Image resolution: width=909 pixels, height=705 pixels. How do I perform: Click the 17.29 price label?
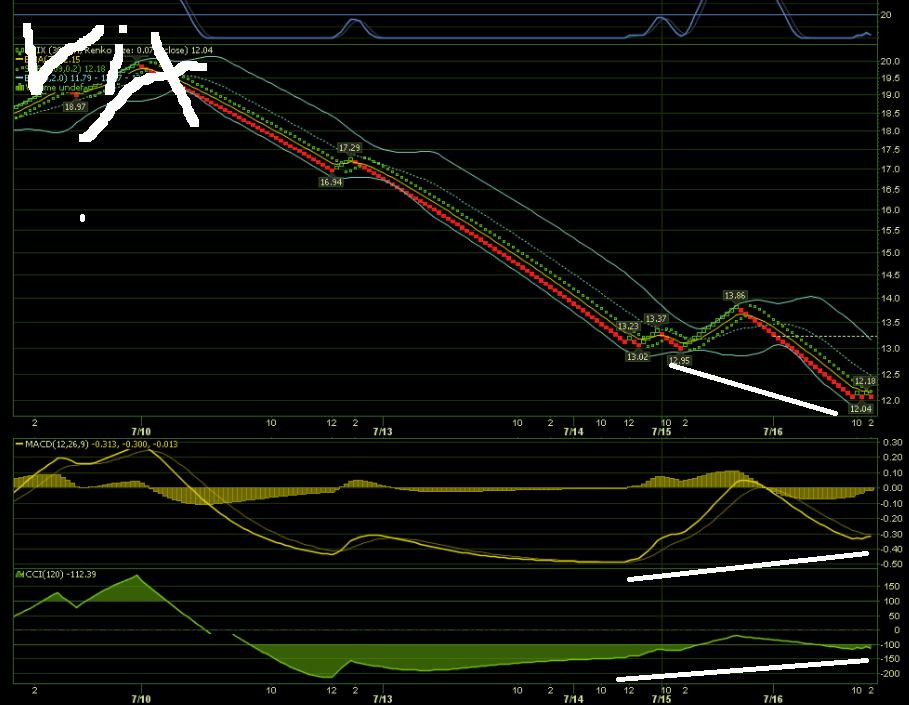click(x=350, y=148)
